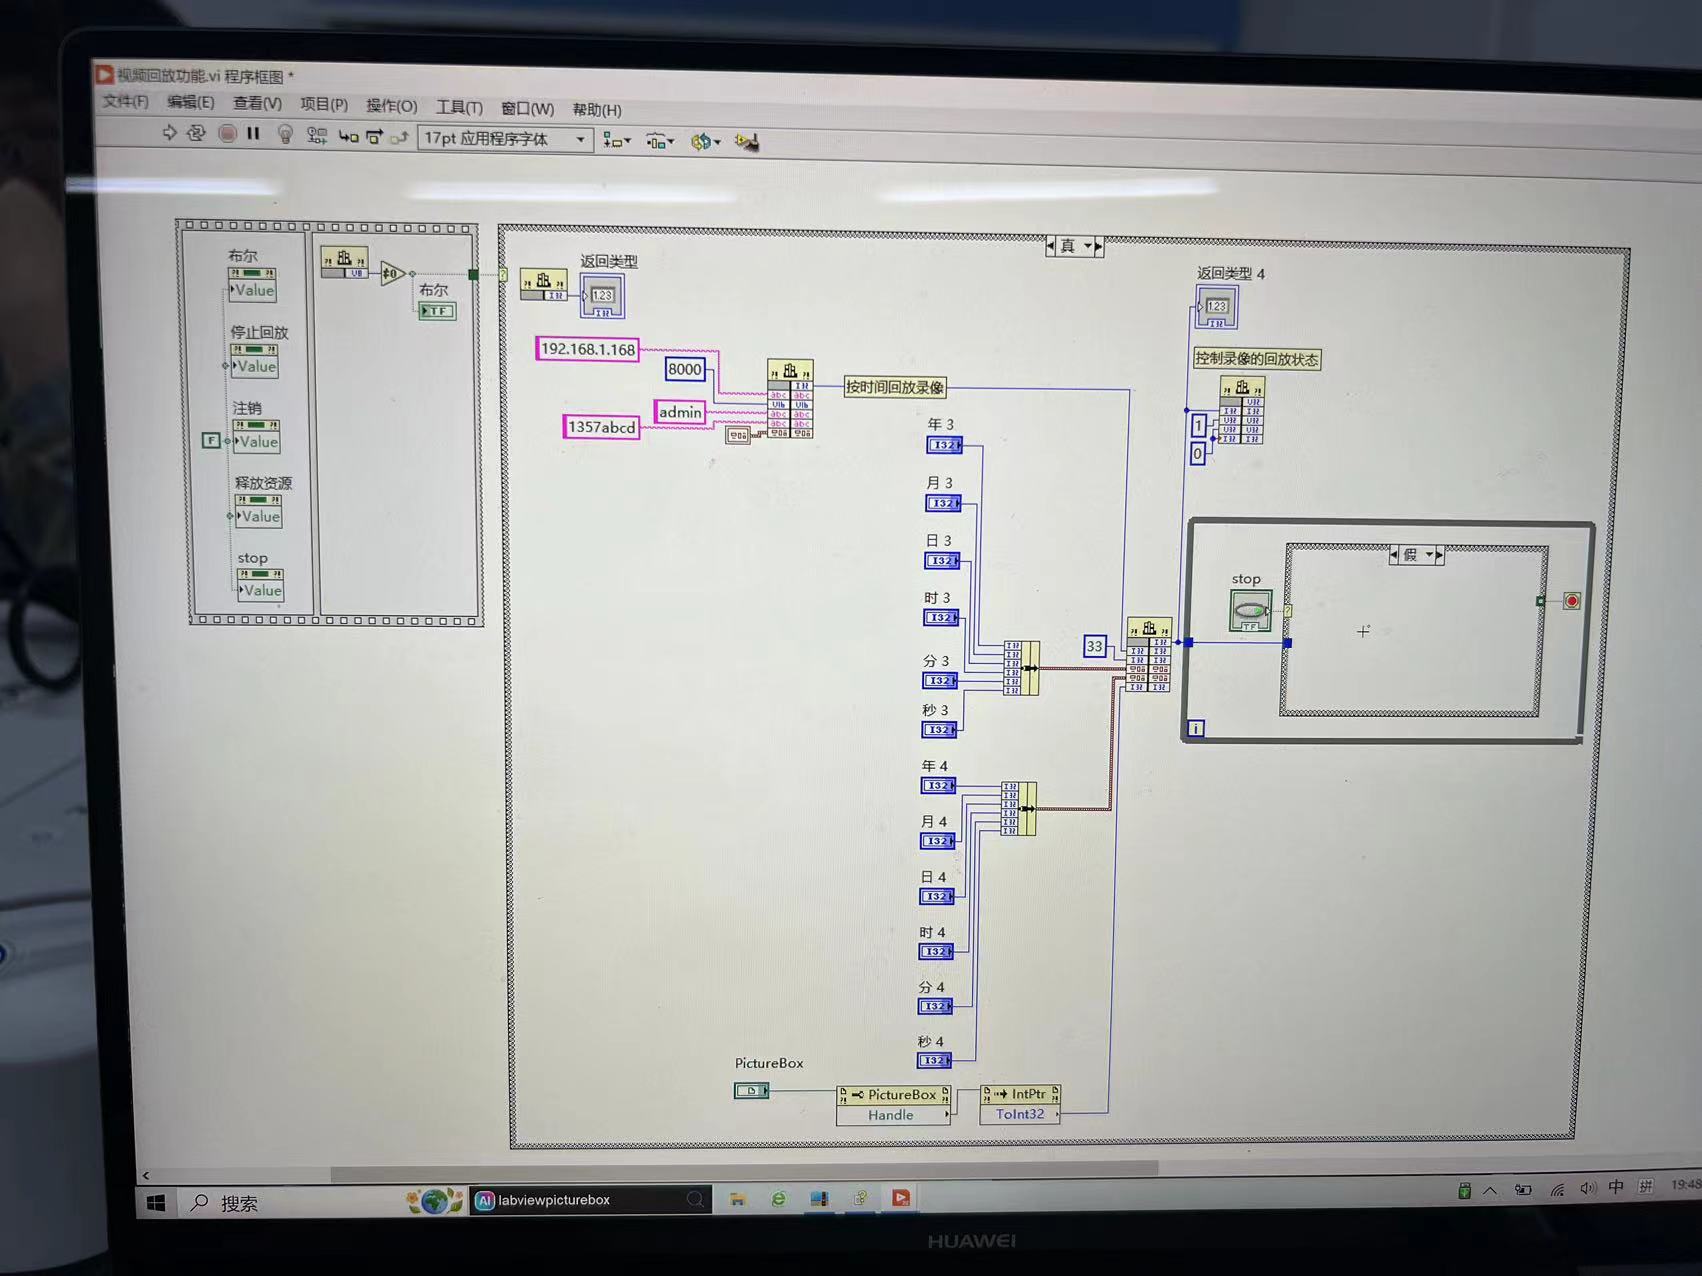Click the False constant F beside 注销
The width and height of the screenshot is (1702, 1276).
210,440
